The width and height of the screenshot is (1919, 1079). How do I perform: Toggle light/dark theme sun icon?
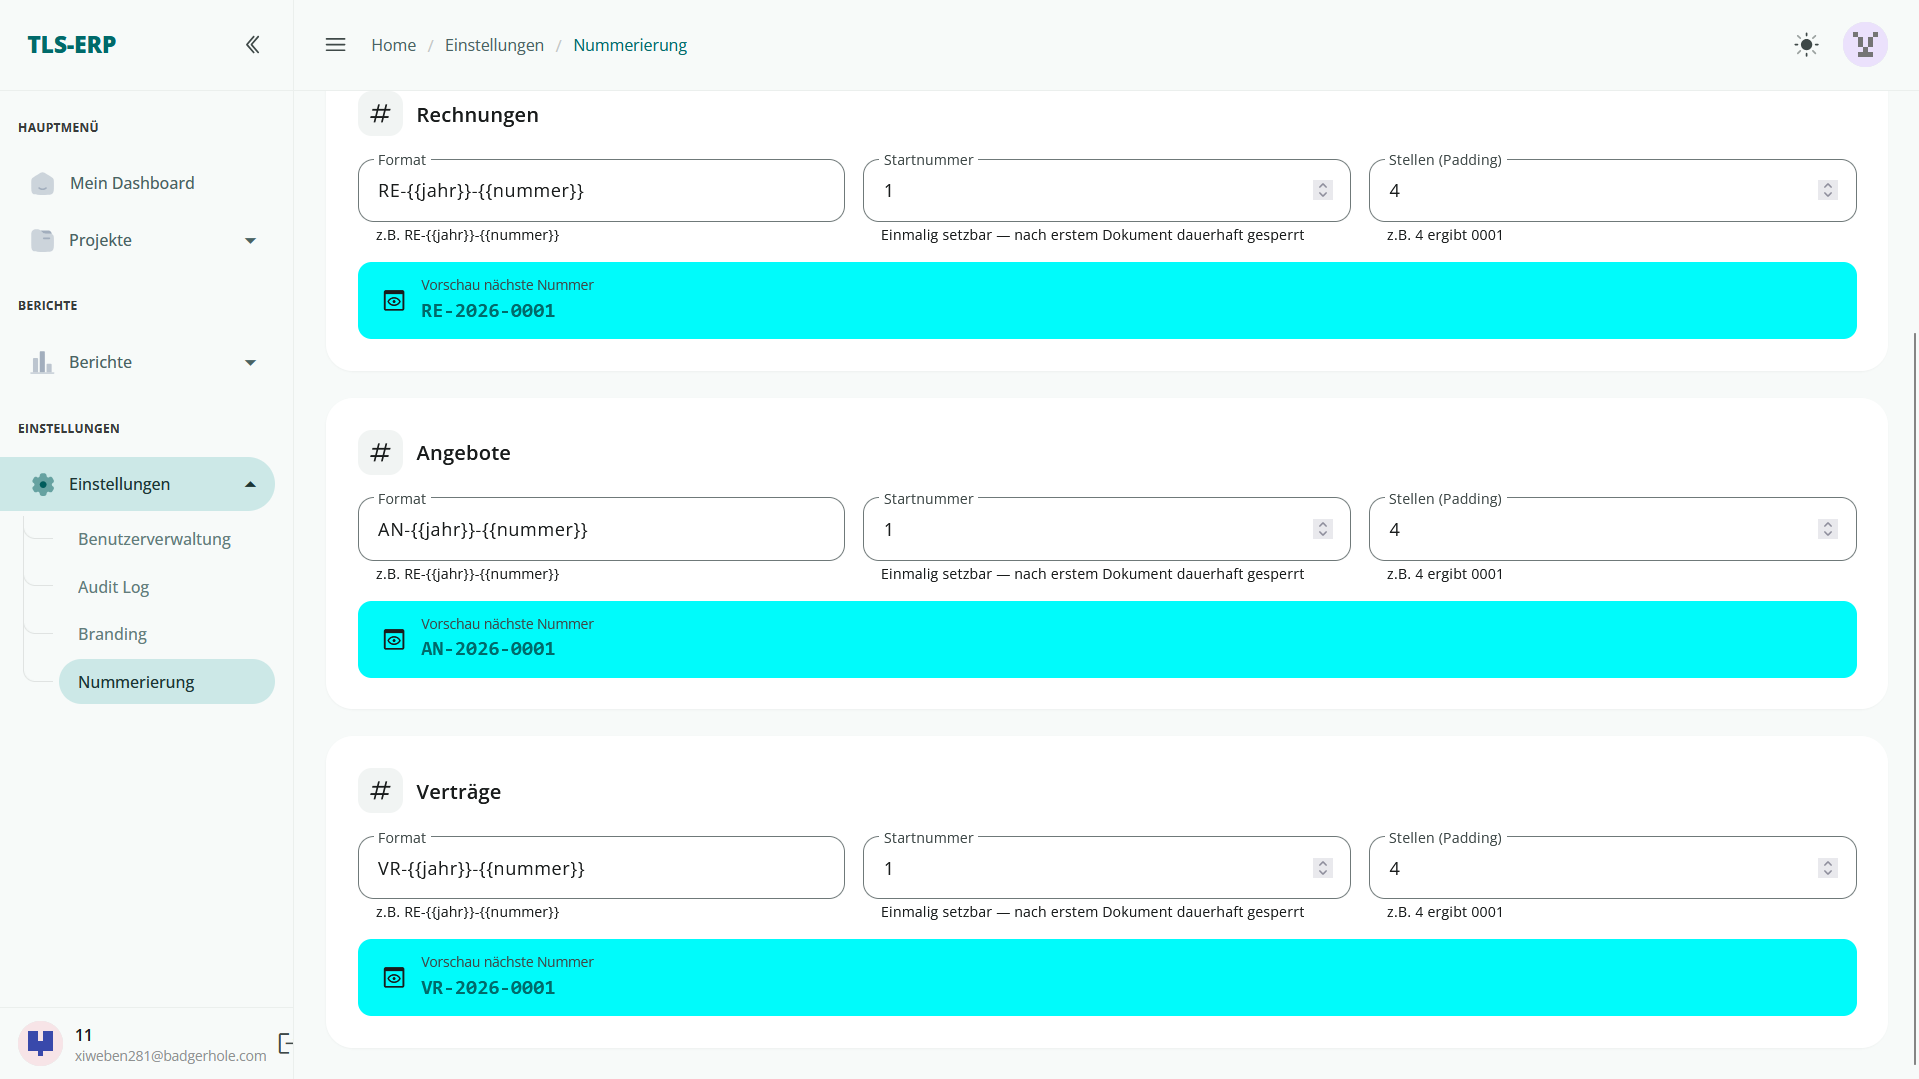[x=1806, y=45]
